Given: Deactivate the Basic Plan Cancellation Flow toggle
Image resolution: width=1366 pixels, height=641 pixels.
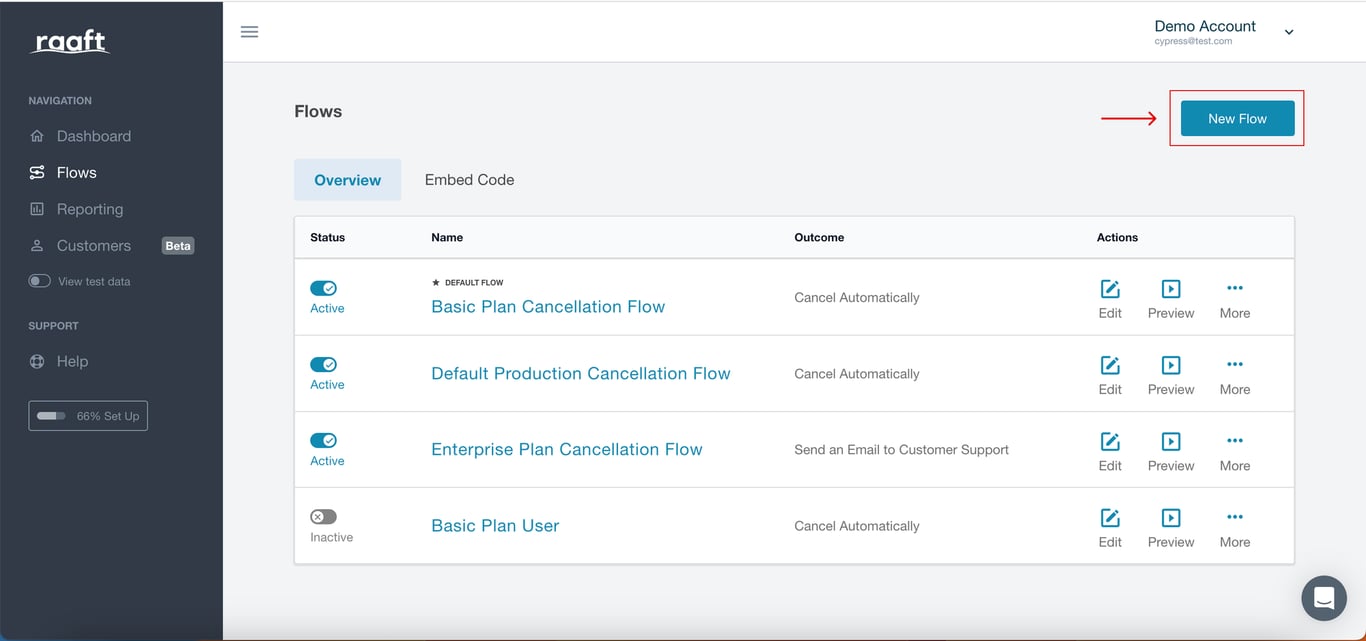Looking at the screenshot, I should [x=323, y=288].
